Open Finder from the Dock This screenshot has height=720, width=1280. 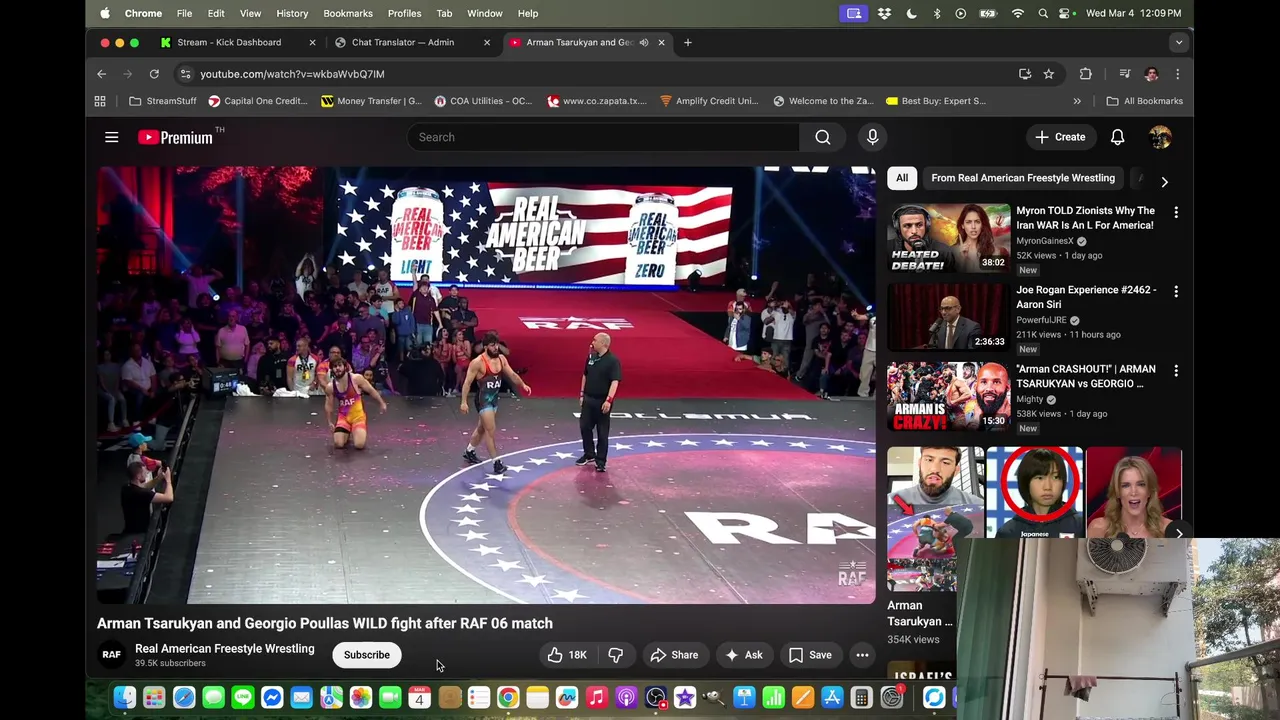click(x=125, y=698)
